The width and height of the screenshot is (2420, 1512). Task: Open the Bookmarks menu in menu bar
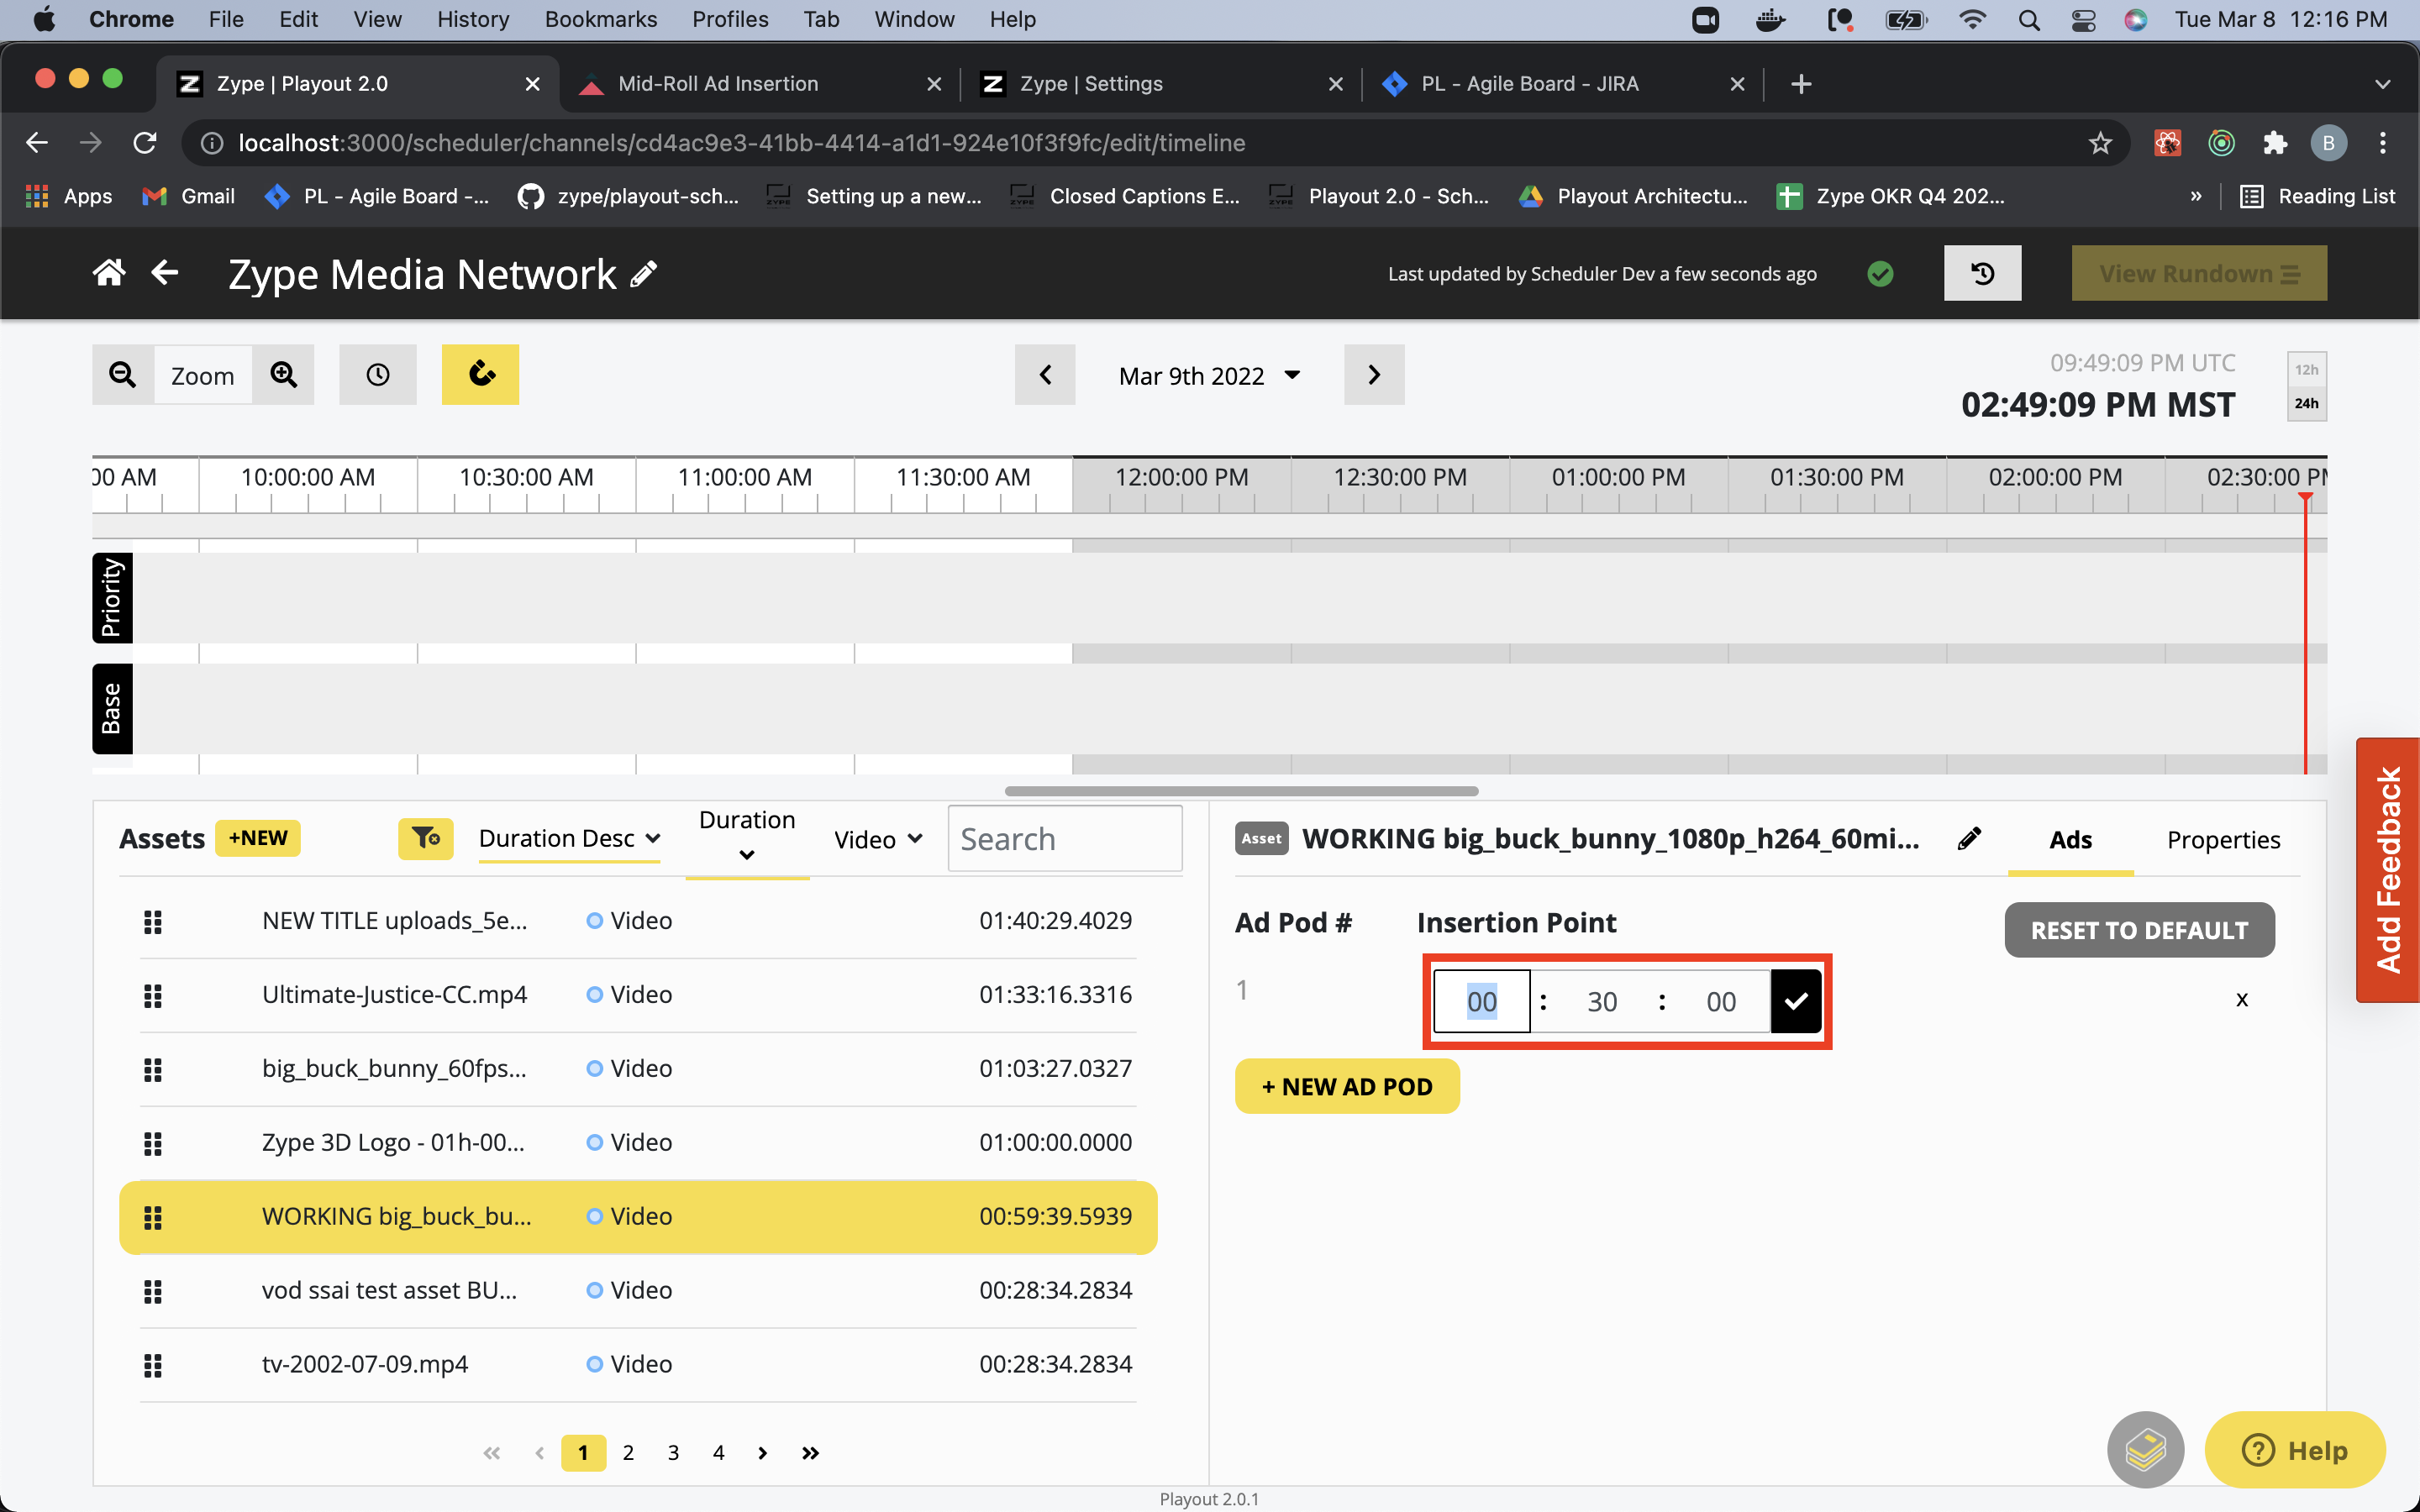click(600, 19)
